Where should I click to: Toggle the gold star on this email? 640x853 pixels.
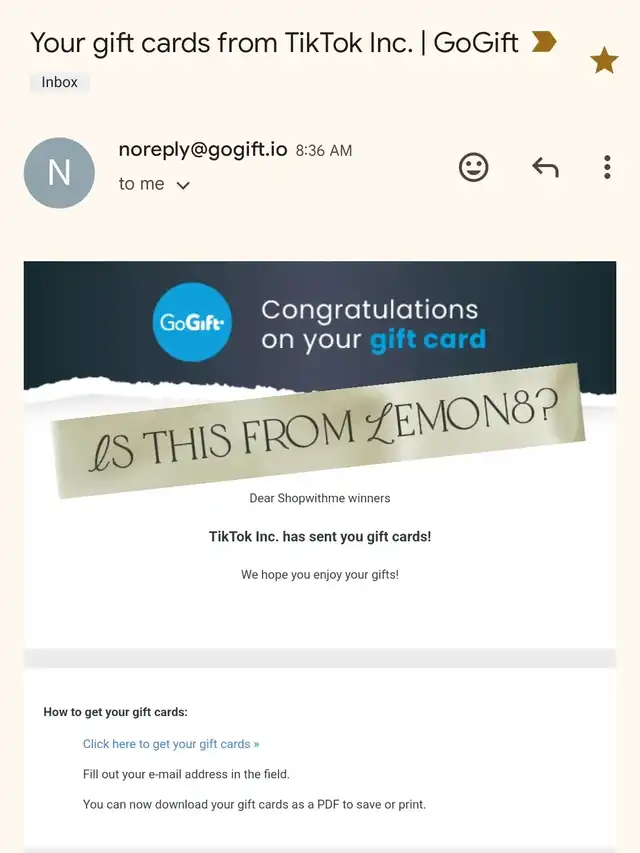[604, 60]
